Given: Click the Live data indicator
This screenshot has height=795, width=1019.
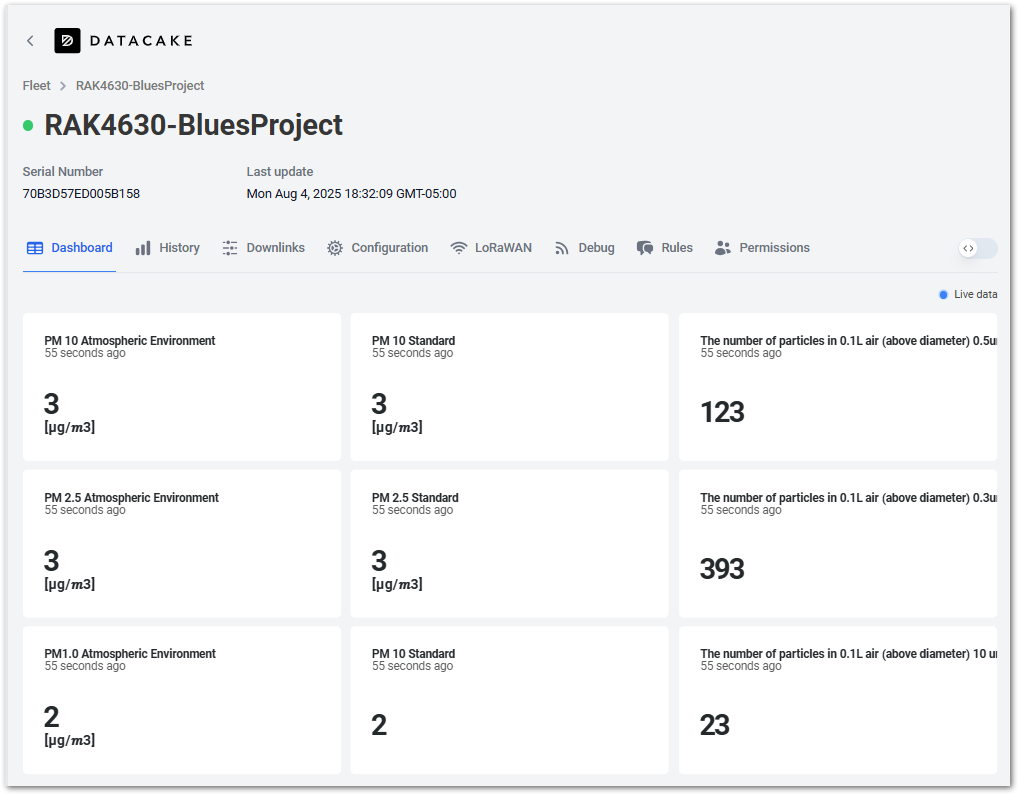Looking at the screenshot, I should (969, 294).
